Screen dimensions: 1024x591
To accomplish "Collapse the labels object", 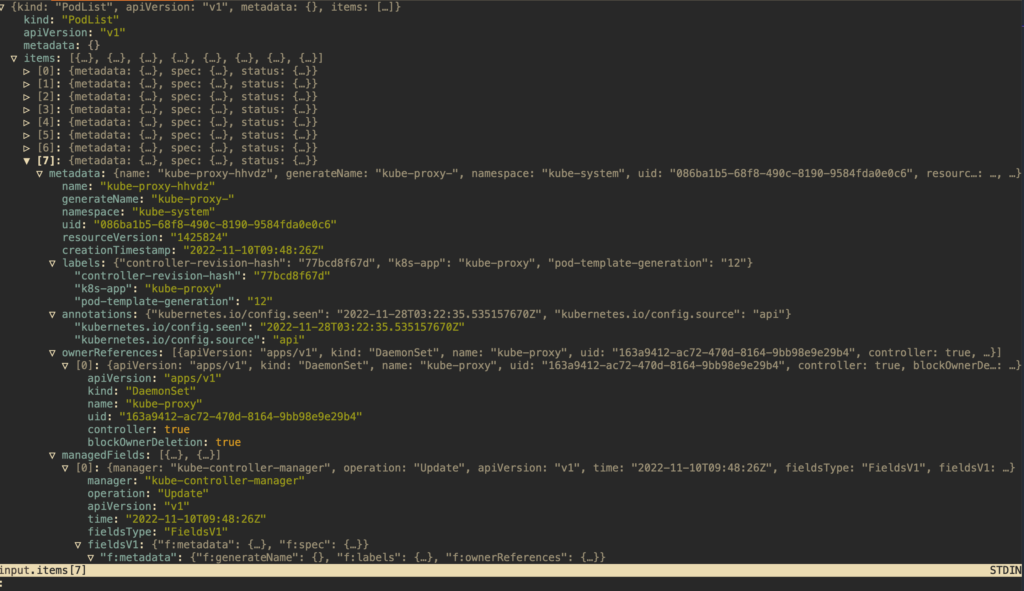I will coord(52,263).
